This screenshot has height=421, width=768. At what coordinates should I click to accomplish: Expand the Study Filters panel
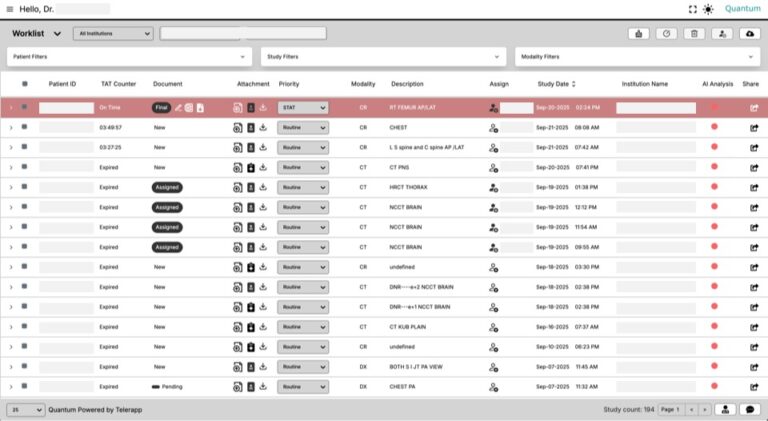click(x=384, y=57)
